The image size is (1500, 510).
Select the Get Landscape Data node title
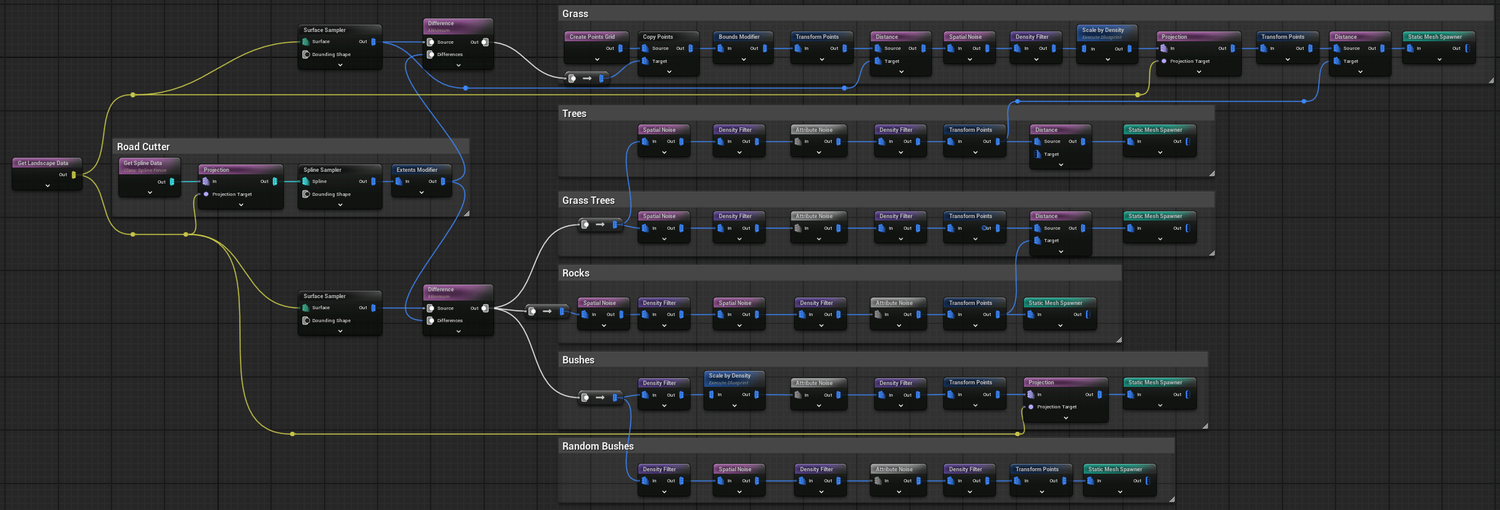click(43, 163)
